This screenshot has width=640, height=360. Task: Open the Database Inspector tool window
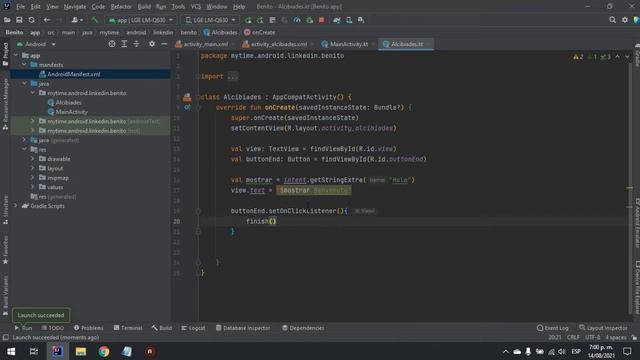click(x=243, y=328)
